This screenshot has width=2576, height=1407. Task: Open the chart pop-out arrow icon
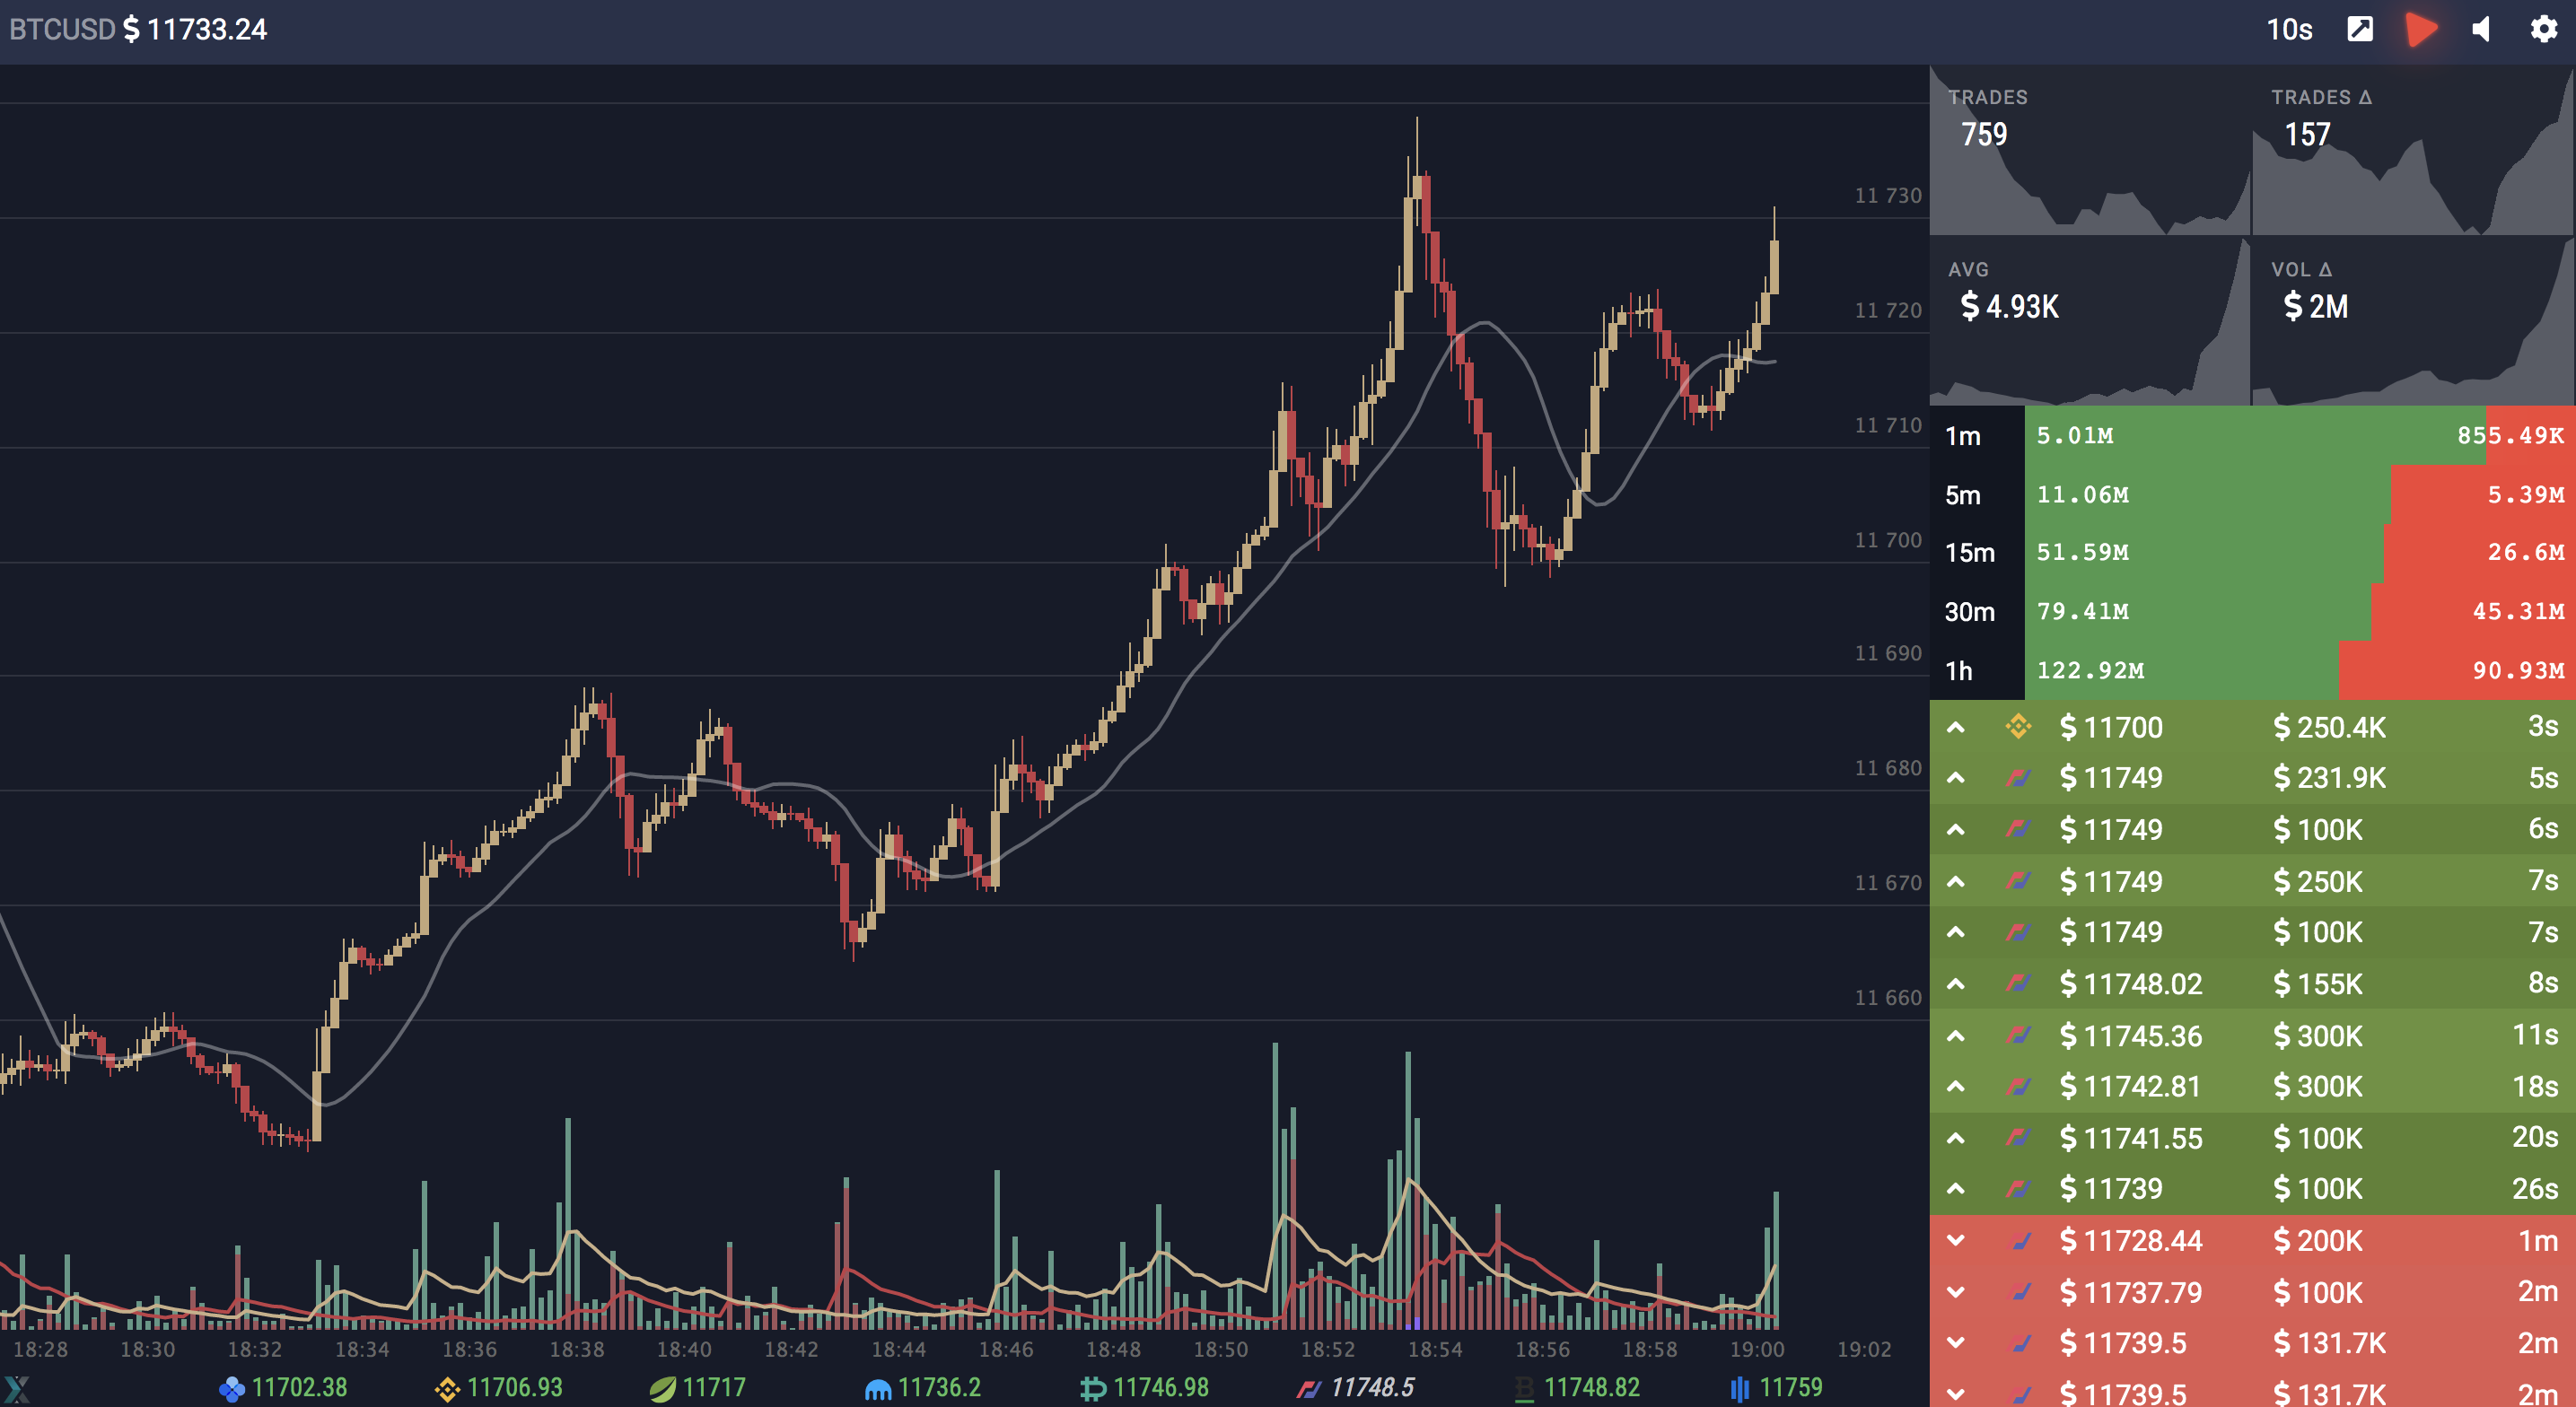[2360, 29]
